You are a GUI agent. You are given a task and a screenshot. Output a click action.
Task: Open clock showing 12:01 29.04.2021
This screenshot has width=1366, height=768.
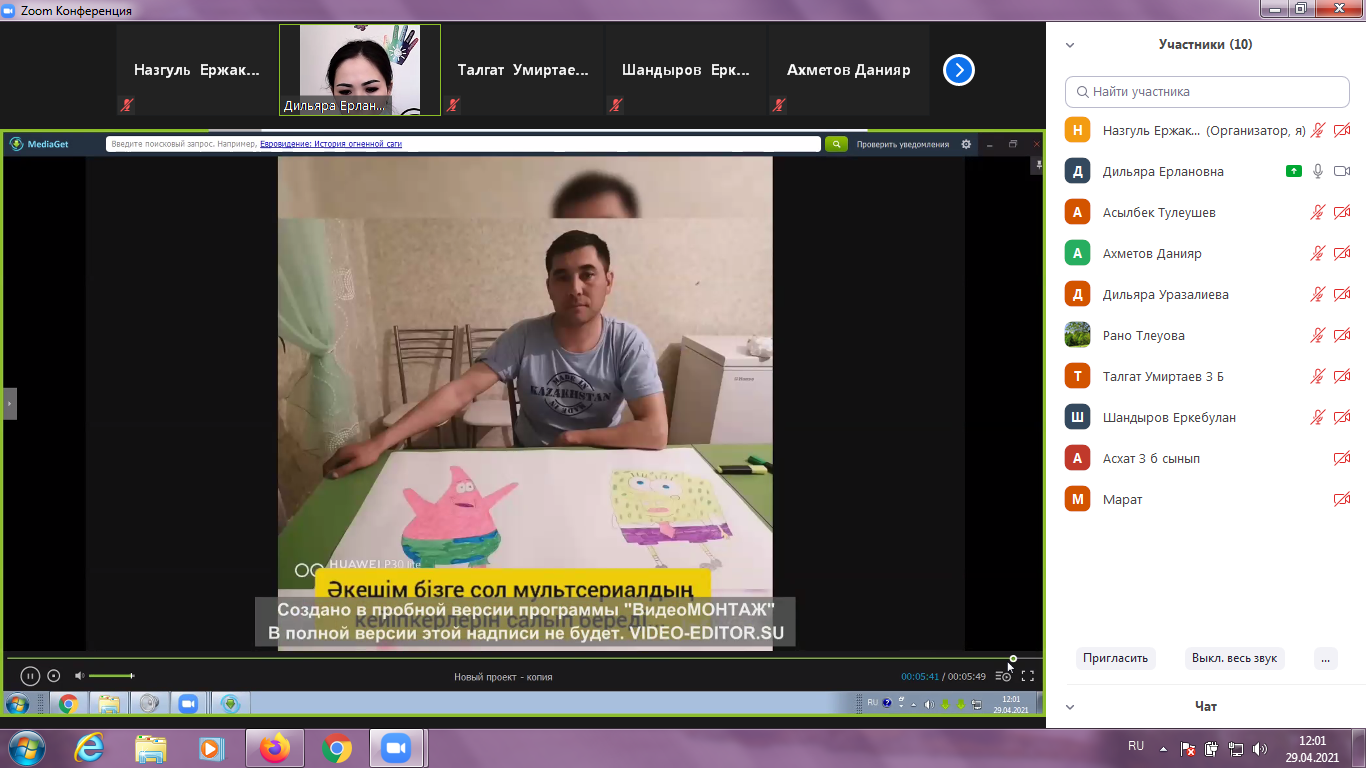click(1312, 749)
